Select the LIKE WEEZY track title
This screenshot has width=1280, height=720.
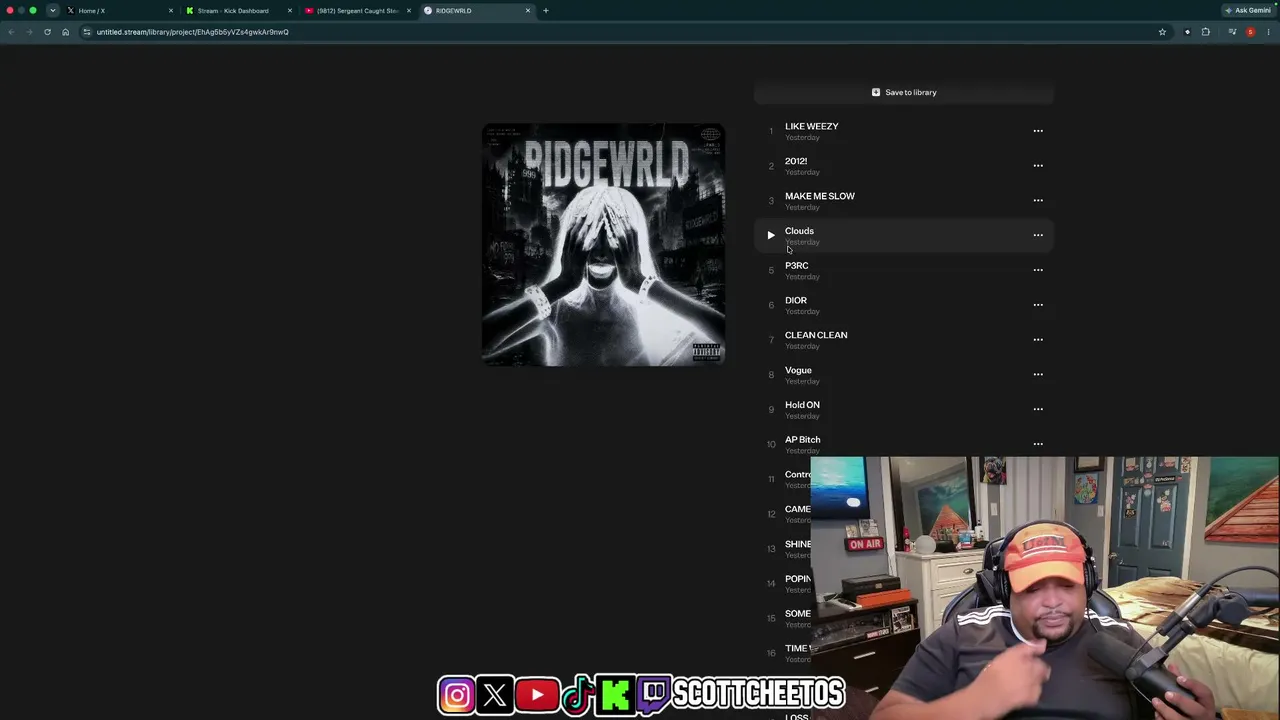812,126
